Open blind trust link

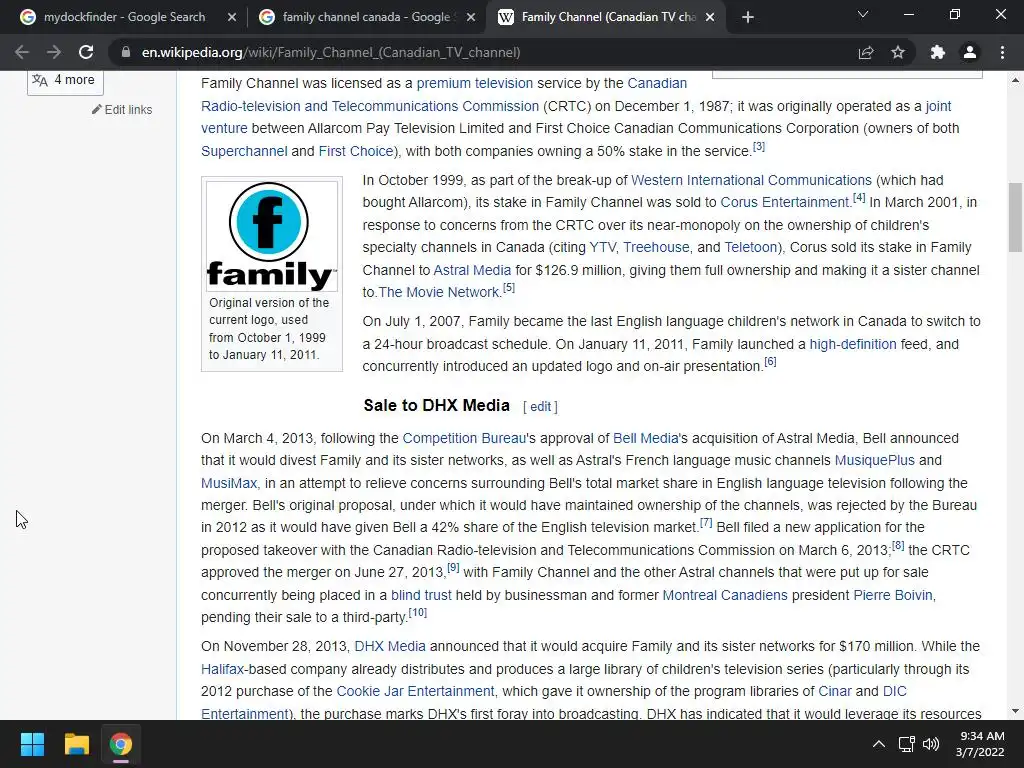pos(421,595)
